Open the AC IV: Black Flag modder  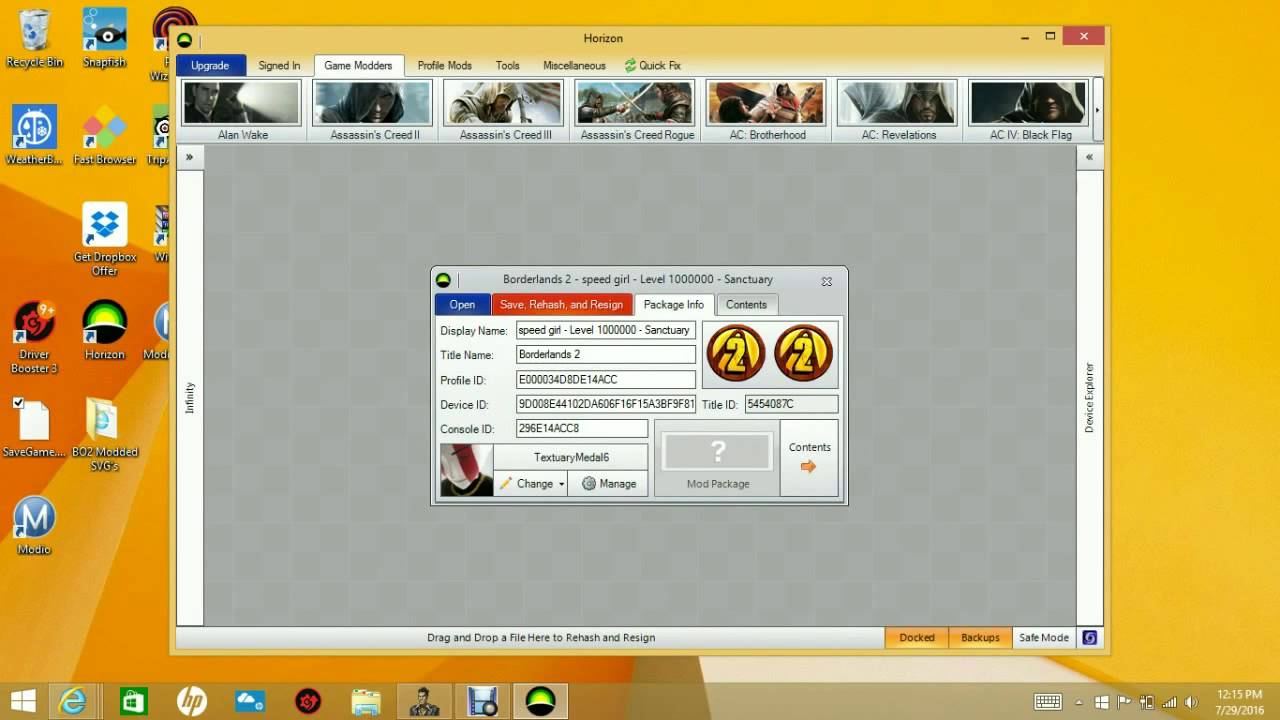point(1029,110)
